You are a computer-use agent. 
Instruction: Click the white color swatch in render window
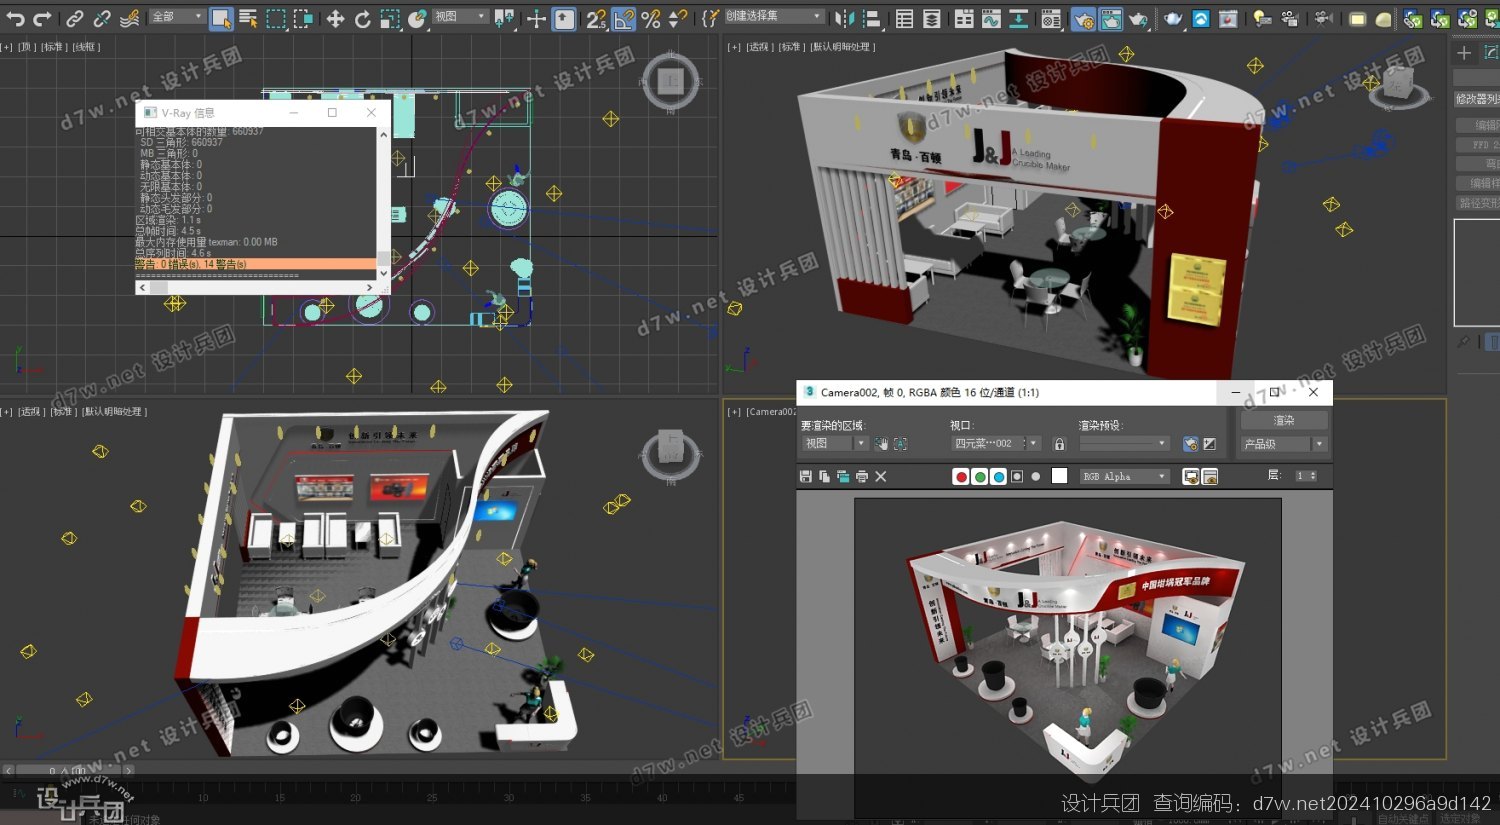[1060, 476]
